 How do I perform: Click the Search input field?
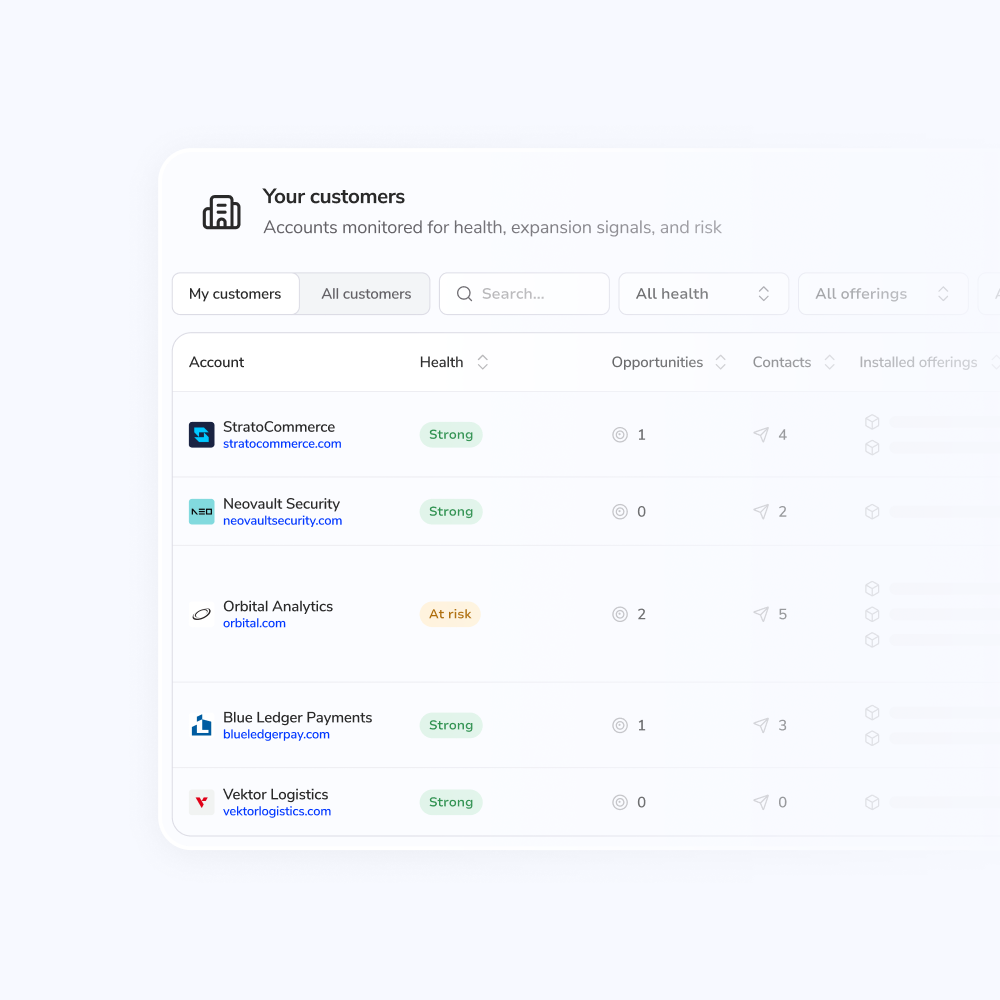(524, 293)
